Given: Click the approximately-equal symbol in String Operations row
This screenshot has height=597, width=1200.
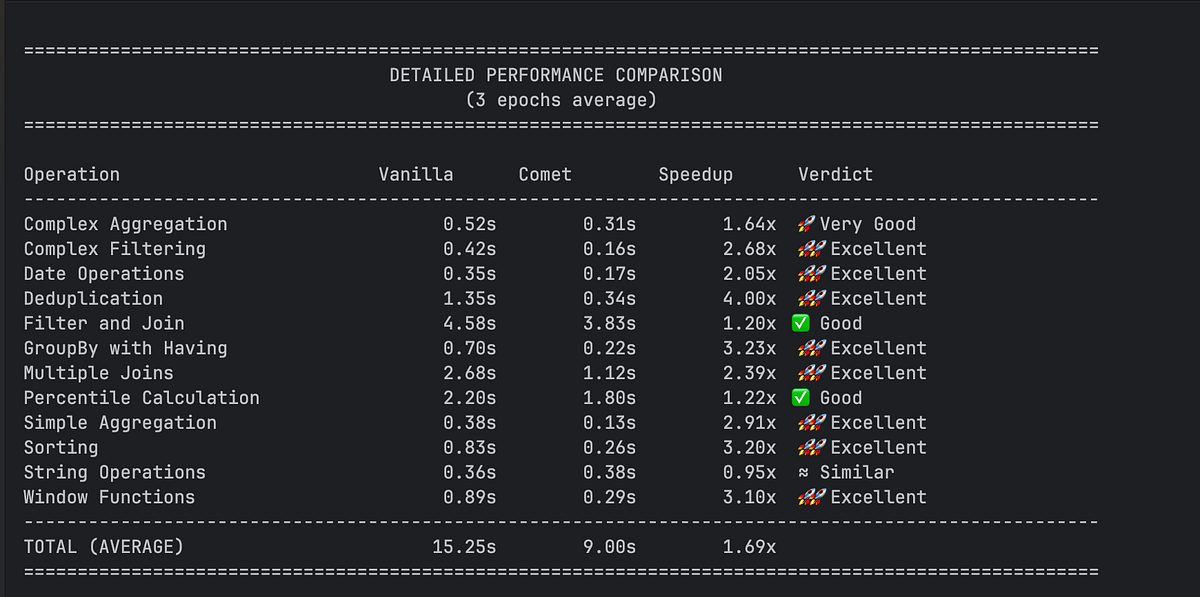Looking at the screenshot, I should click(803, 472).
